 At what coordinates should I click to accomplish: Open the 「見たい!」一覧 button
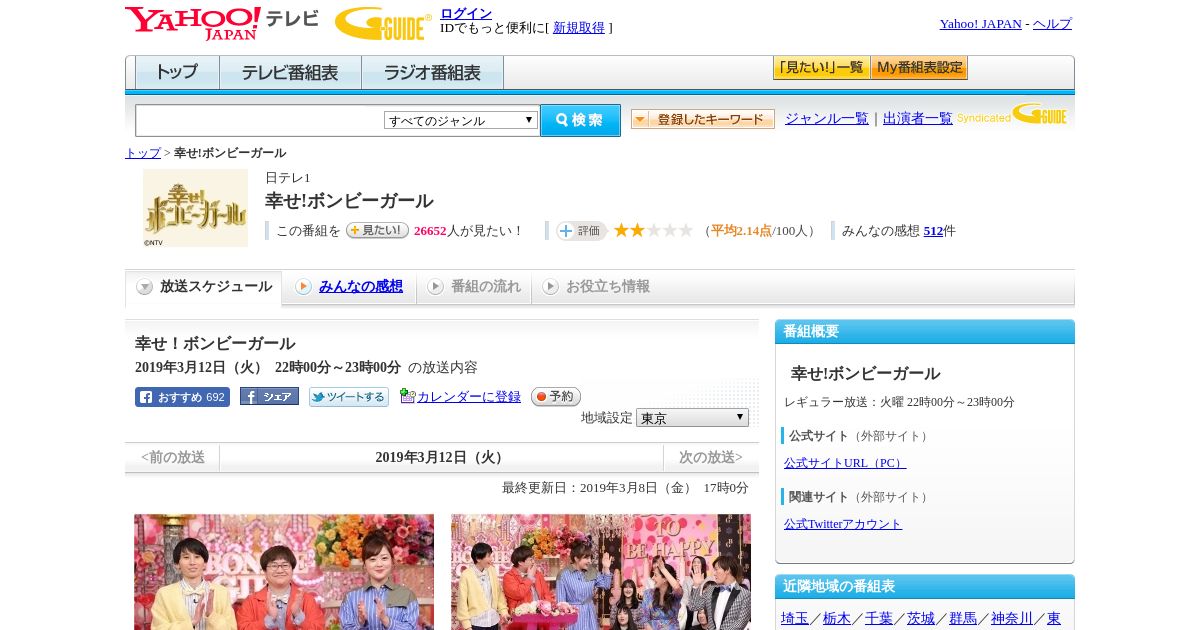pyautogui.click(x=821, y=68)
